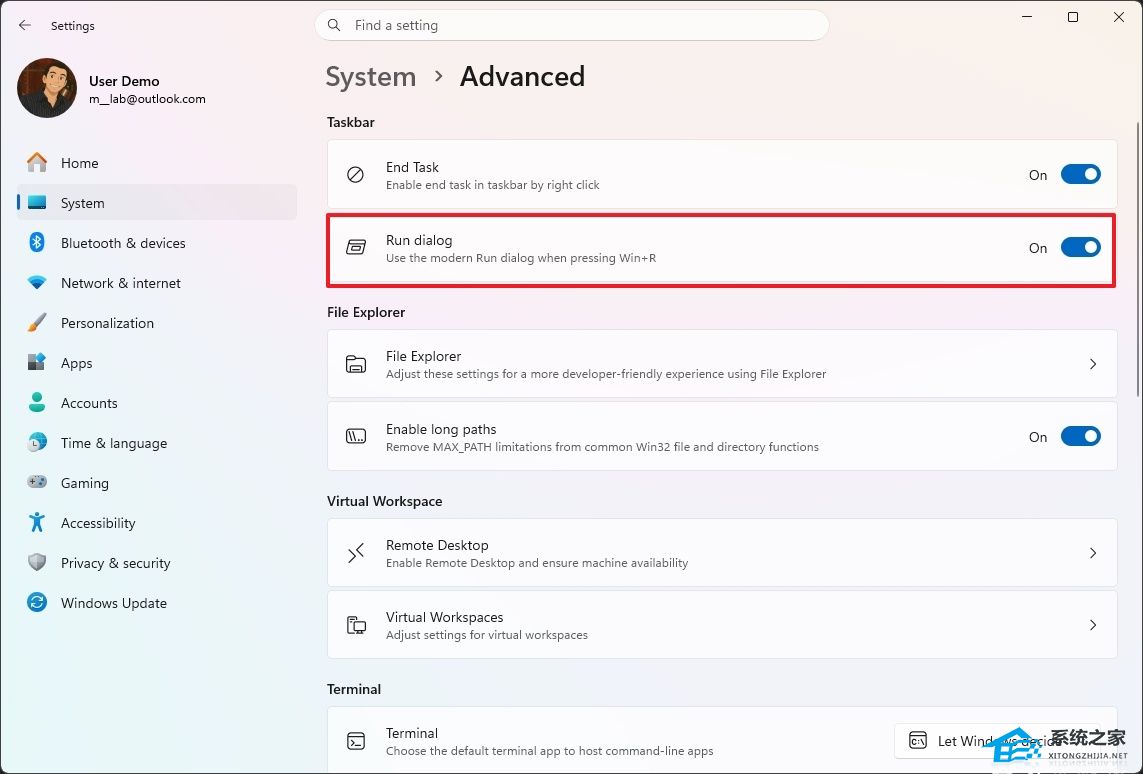Open the Apps settings page
Screen dimensions: 1143x774
coord(157,363)
